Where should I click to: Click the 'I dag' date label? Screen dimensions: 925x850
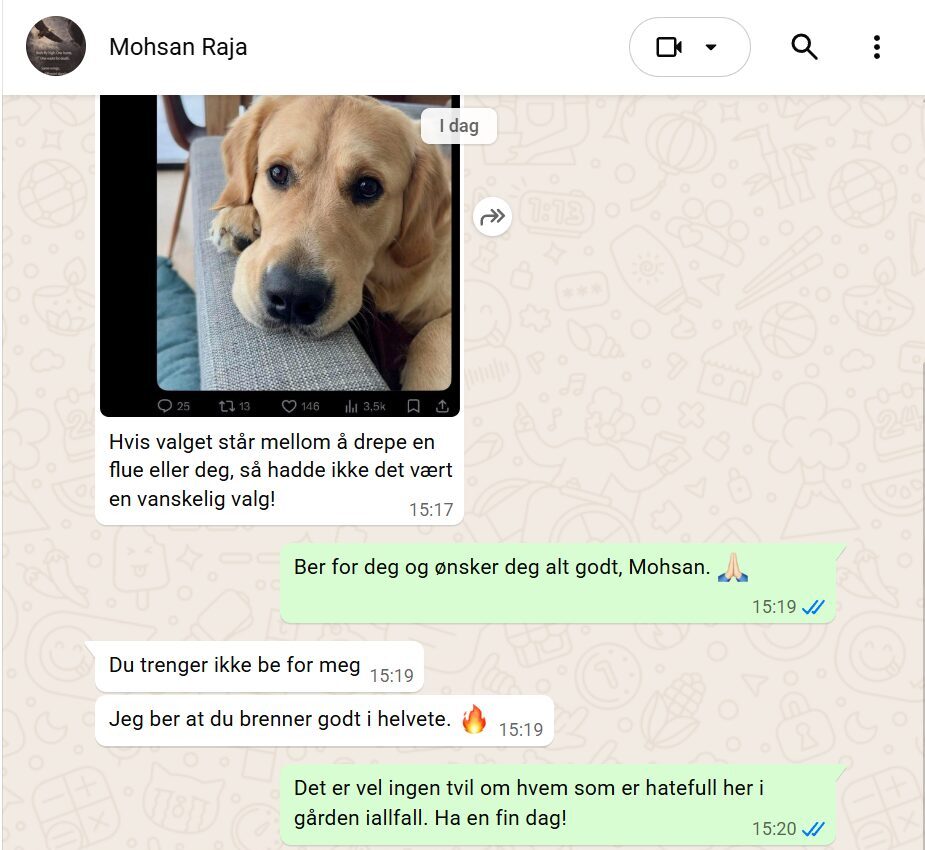[459, 126]
